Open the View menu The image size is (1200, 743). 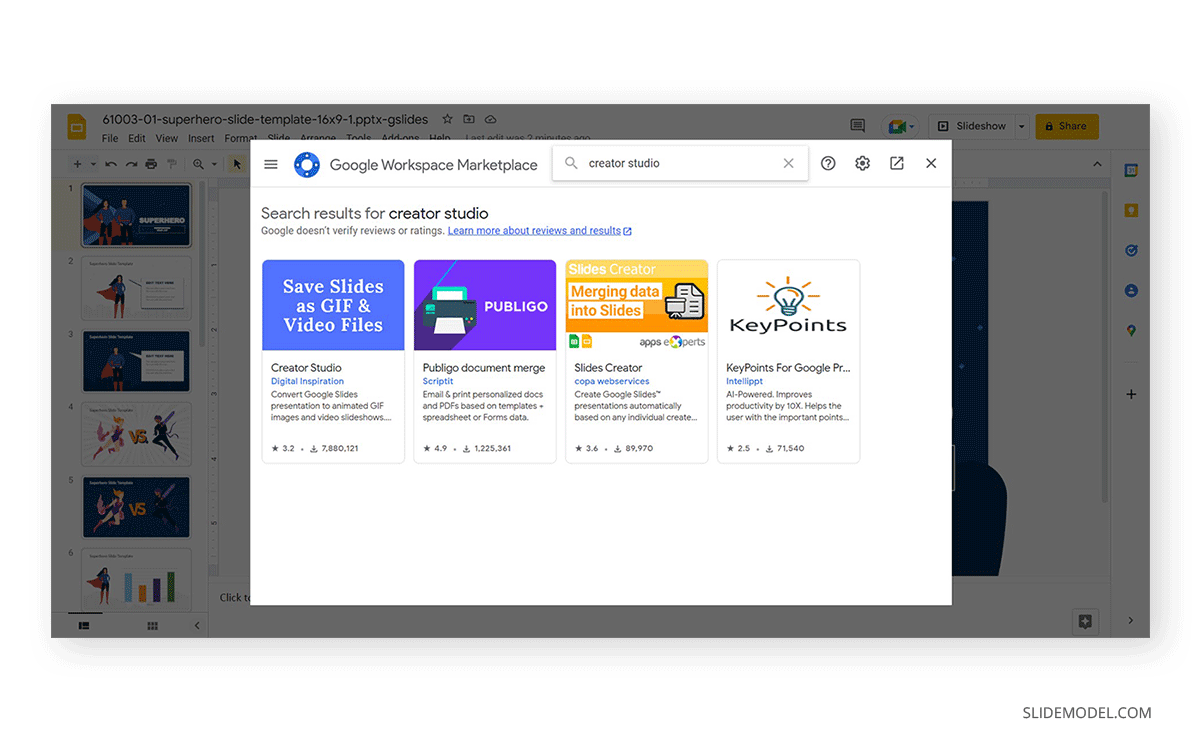(167, 139)
